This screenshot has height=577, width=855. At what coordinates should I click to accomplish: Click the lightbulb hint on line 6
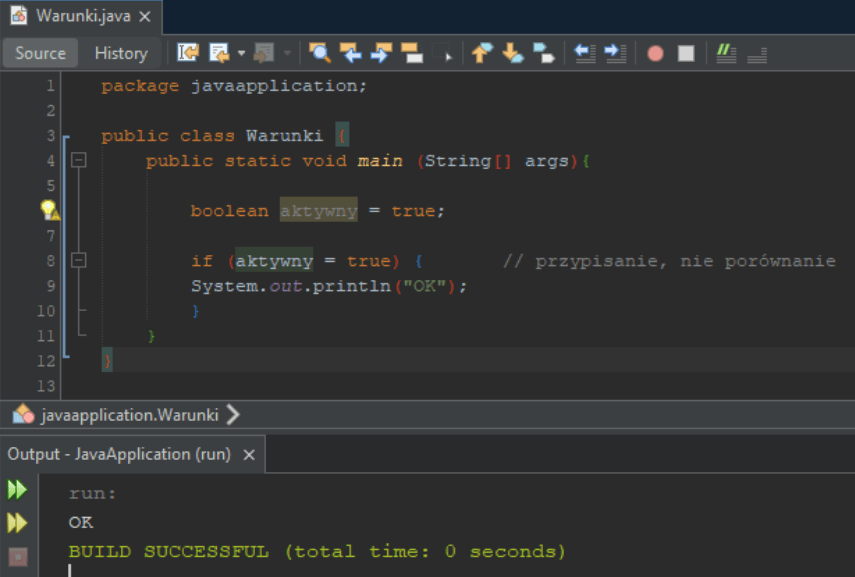[x=49, y=210]
